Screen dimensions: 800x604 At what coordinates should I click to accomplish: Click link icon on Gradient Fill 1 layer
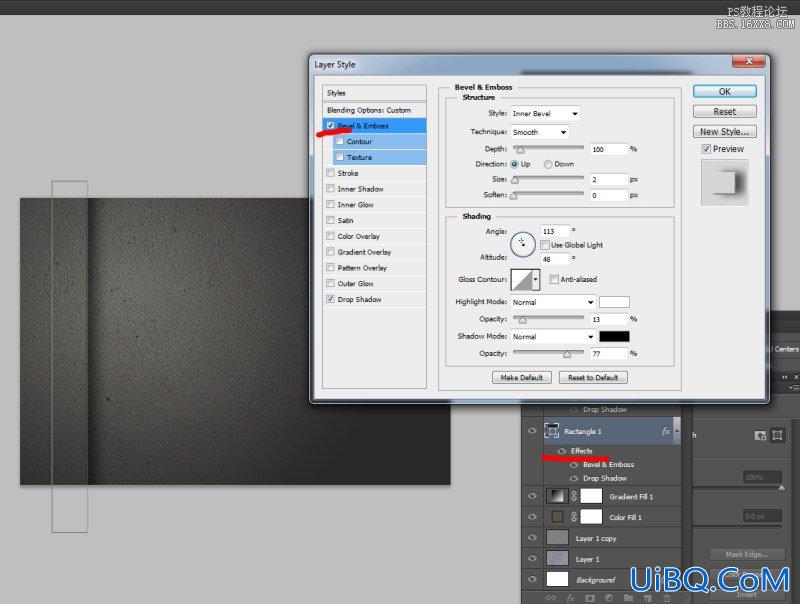tap(574, 496)
